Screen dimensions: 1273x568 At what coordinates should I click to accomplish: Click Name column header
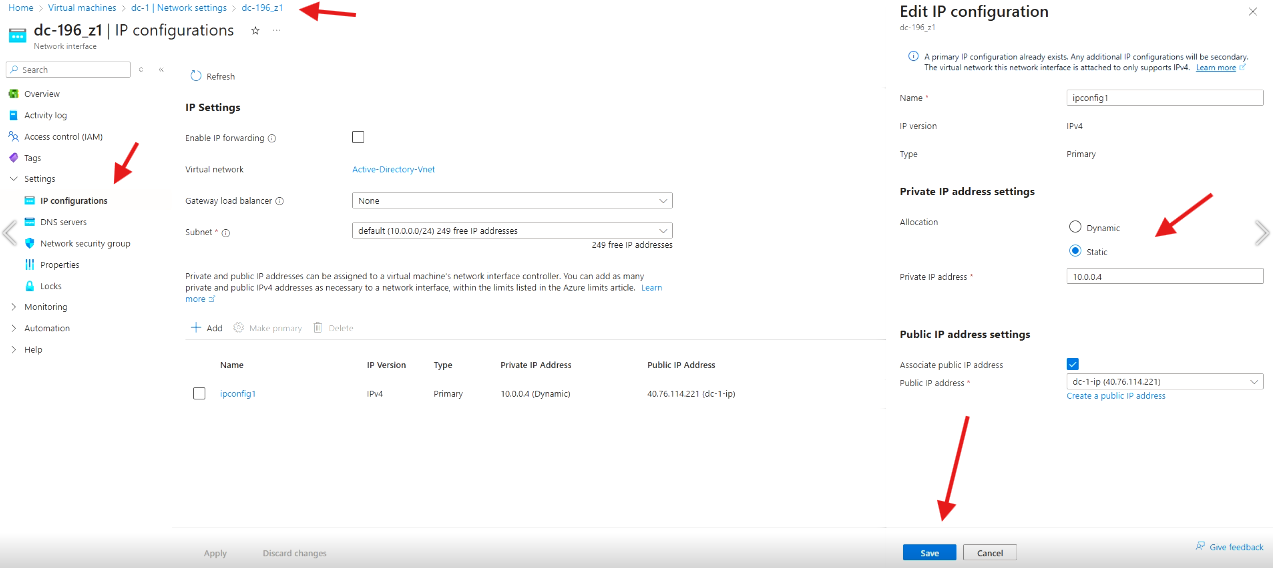pos(232,365)
